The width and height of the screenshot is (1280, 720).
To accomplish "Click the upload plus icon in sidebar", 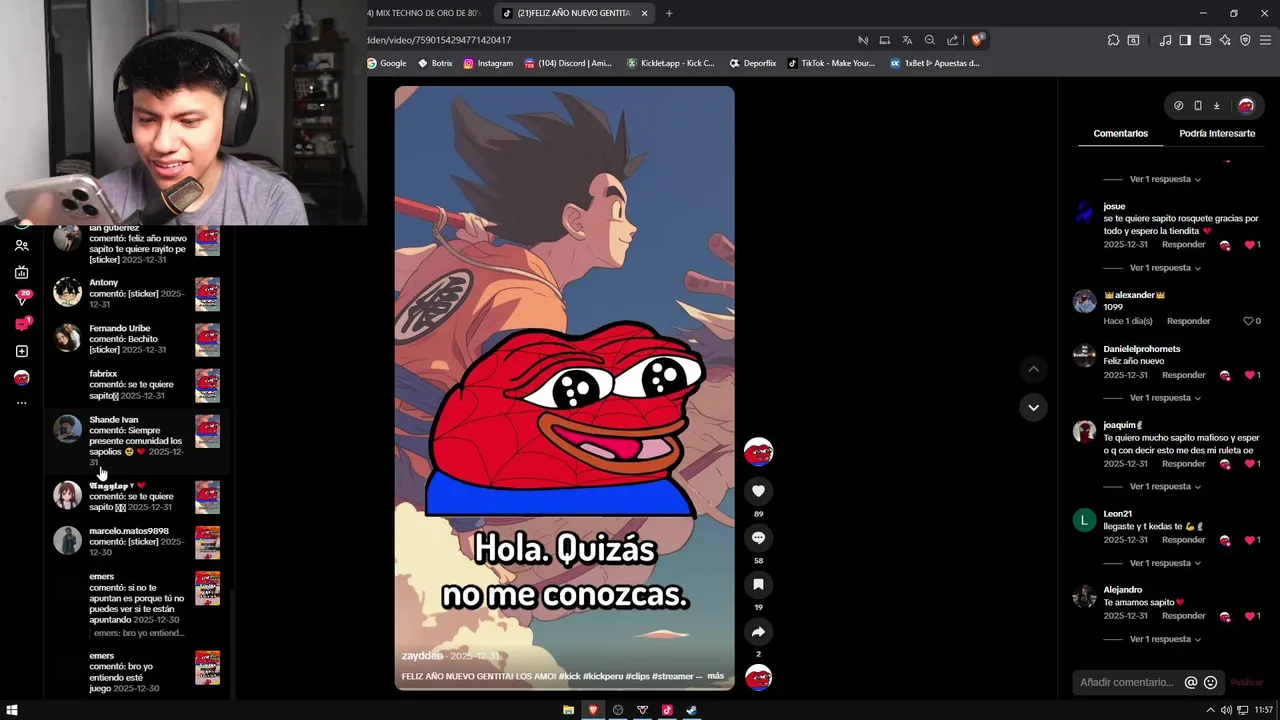I will point(22,351).
